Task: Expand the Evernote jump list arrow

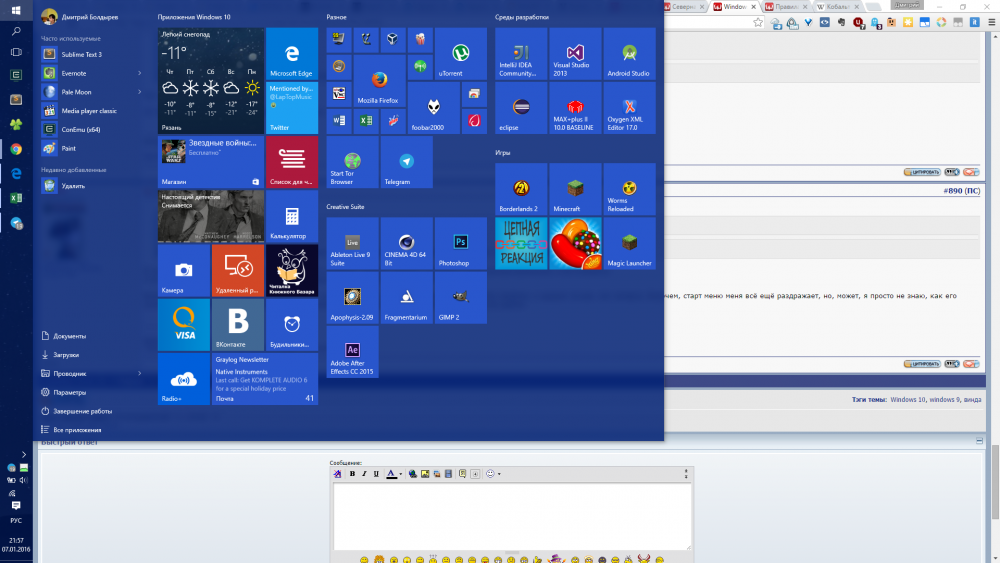Action: pos(140,73)
